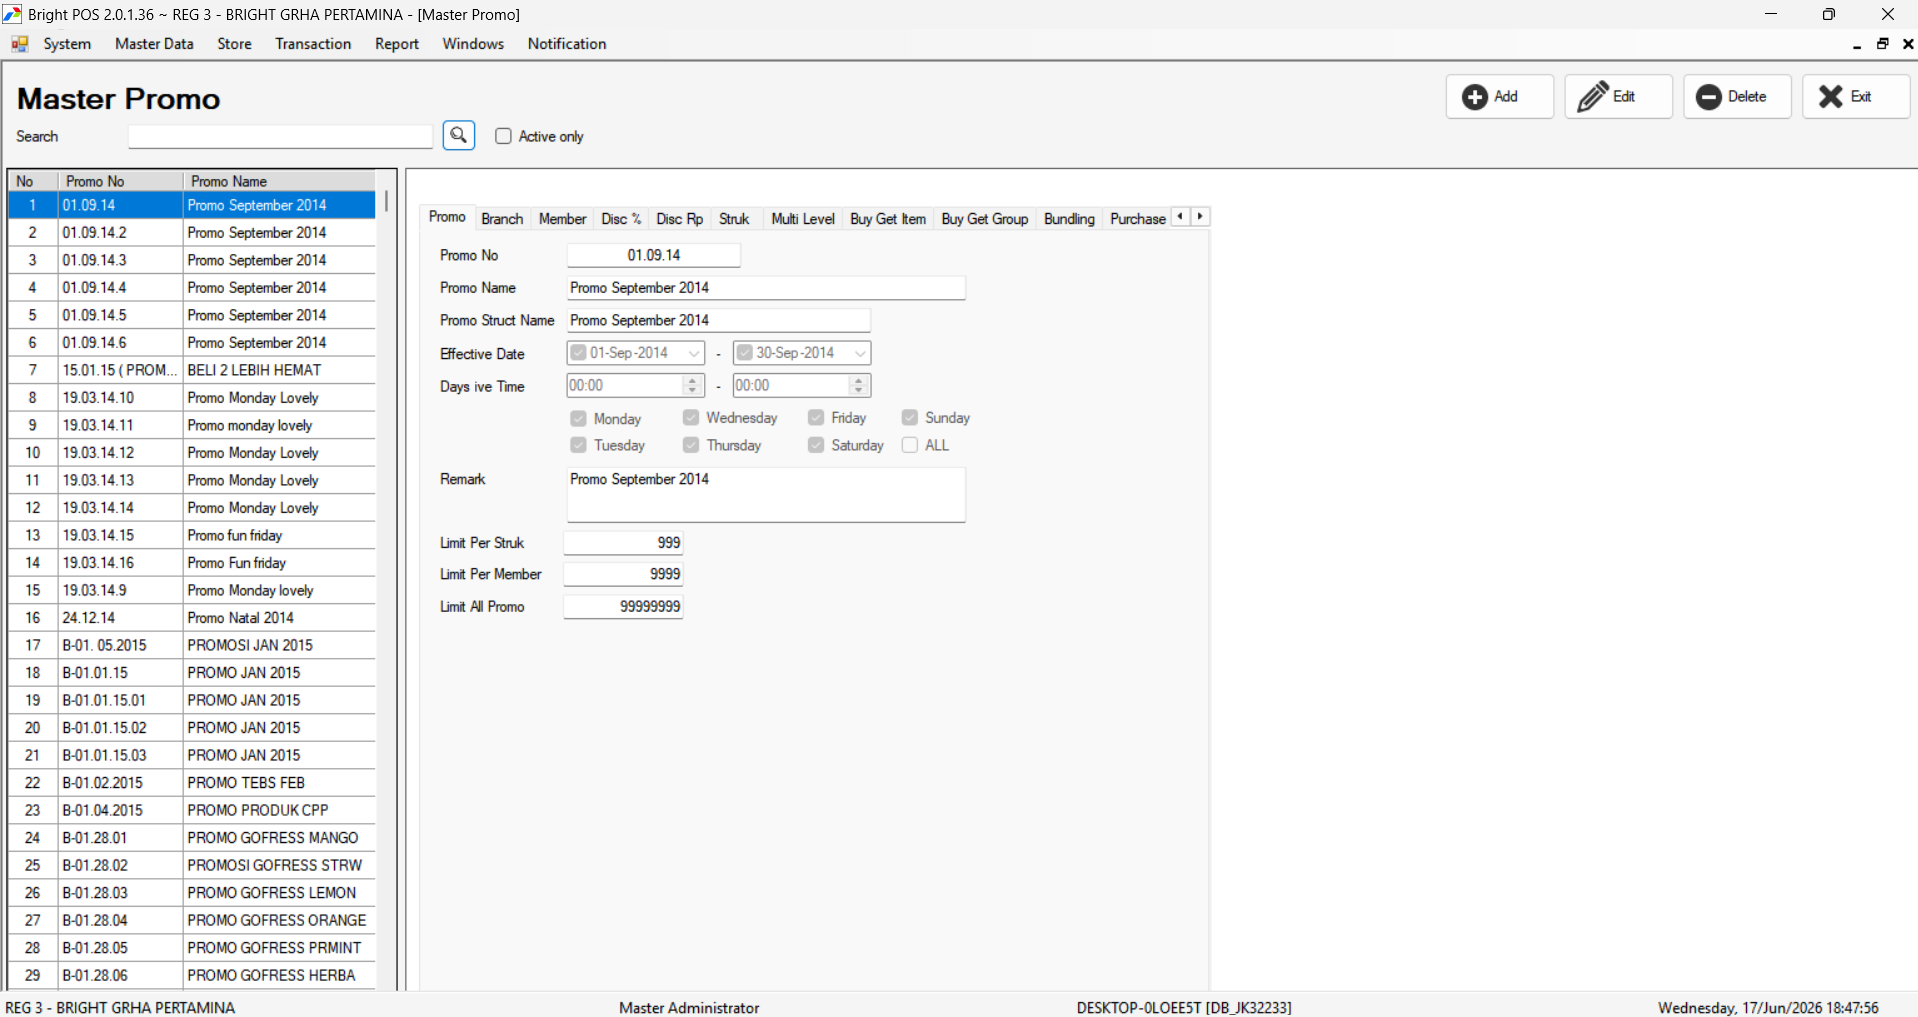1918x1017 pixels.
Task: Open the Report menu
Action: coord(397,44)
